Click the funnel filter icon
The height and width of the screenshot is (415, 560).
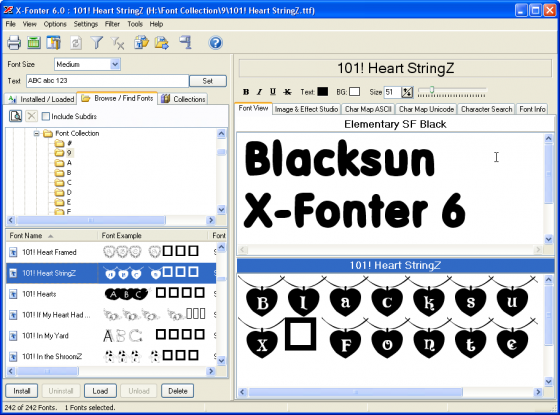[96, 43]
